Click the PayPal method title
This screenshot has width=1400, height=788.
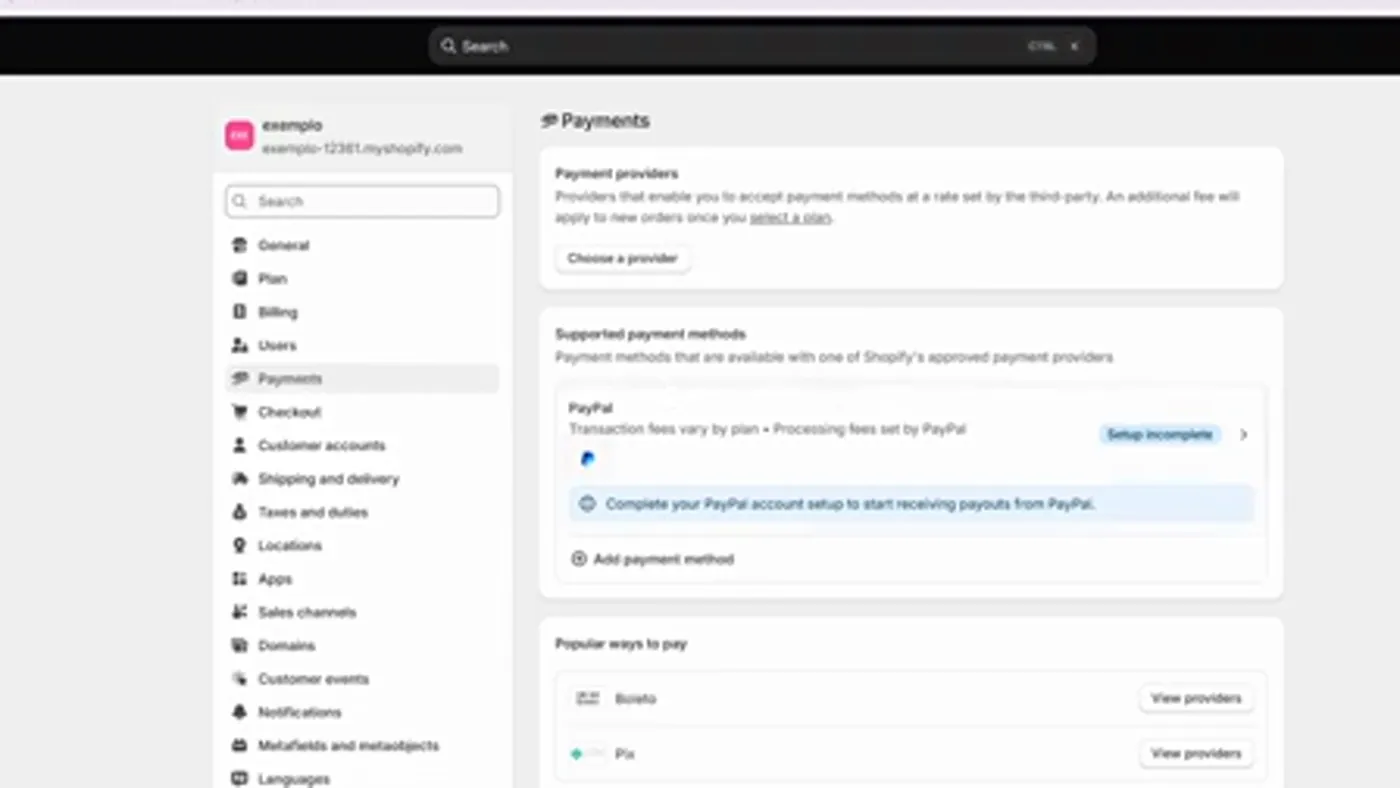[x=591, y=408]
